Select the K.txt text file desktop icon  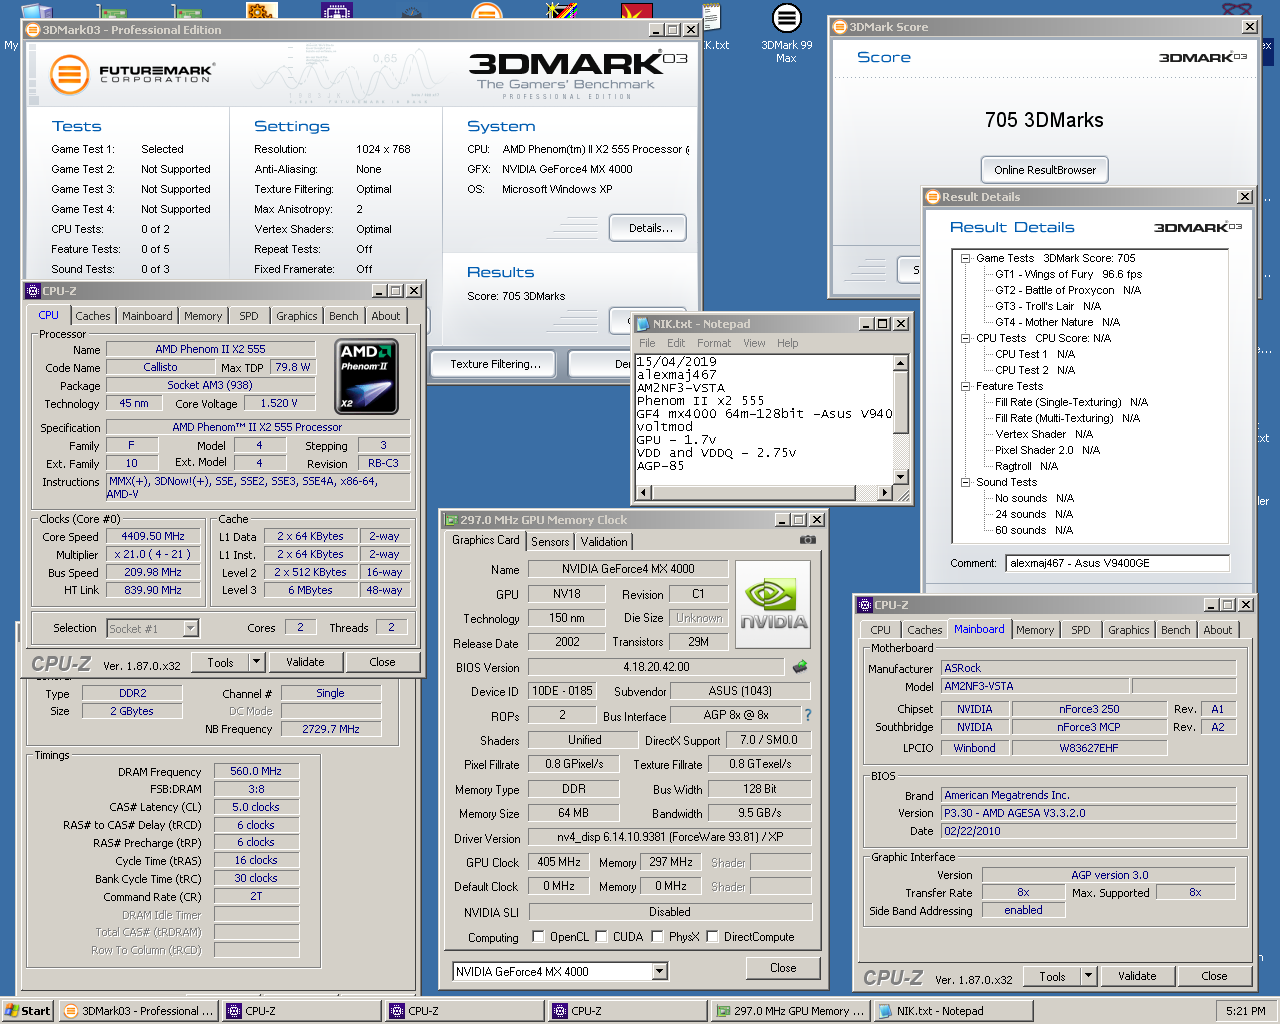(x=713, y=28)
